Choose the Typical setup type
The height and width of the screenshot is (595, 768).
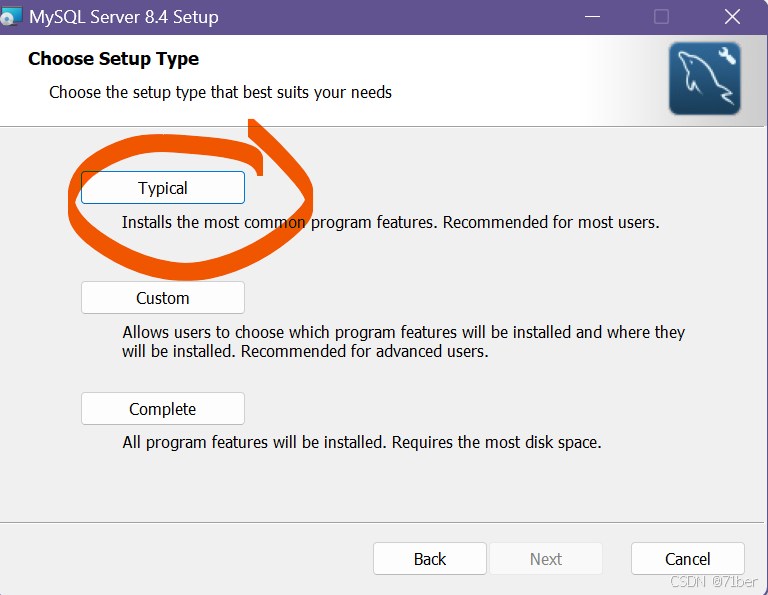point(163,188)
